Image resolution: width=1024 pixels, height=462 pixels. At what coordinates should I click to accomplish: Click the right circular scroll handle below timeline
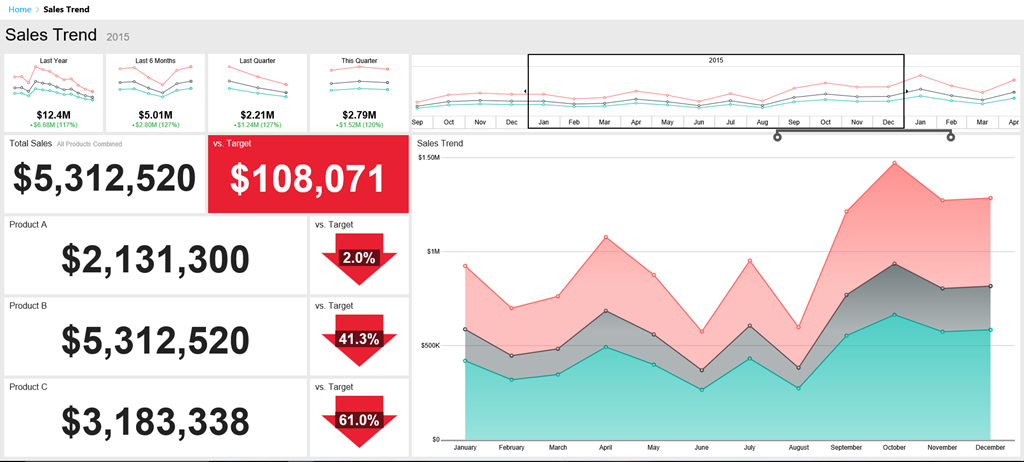point(950,137)
